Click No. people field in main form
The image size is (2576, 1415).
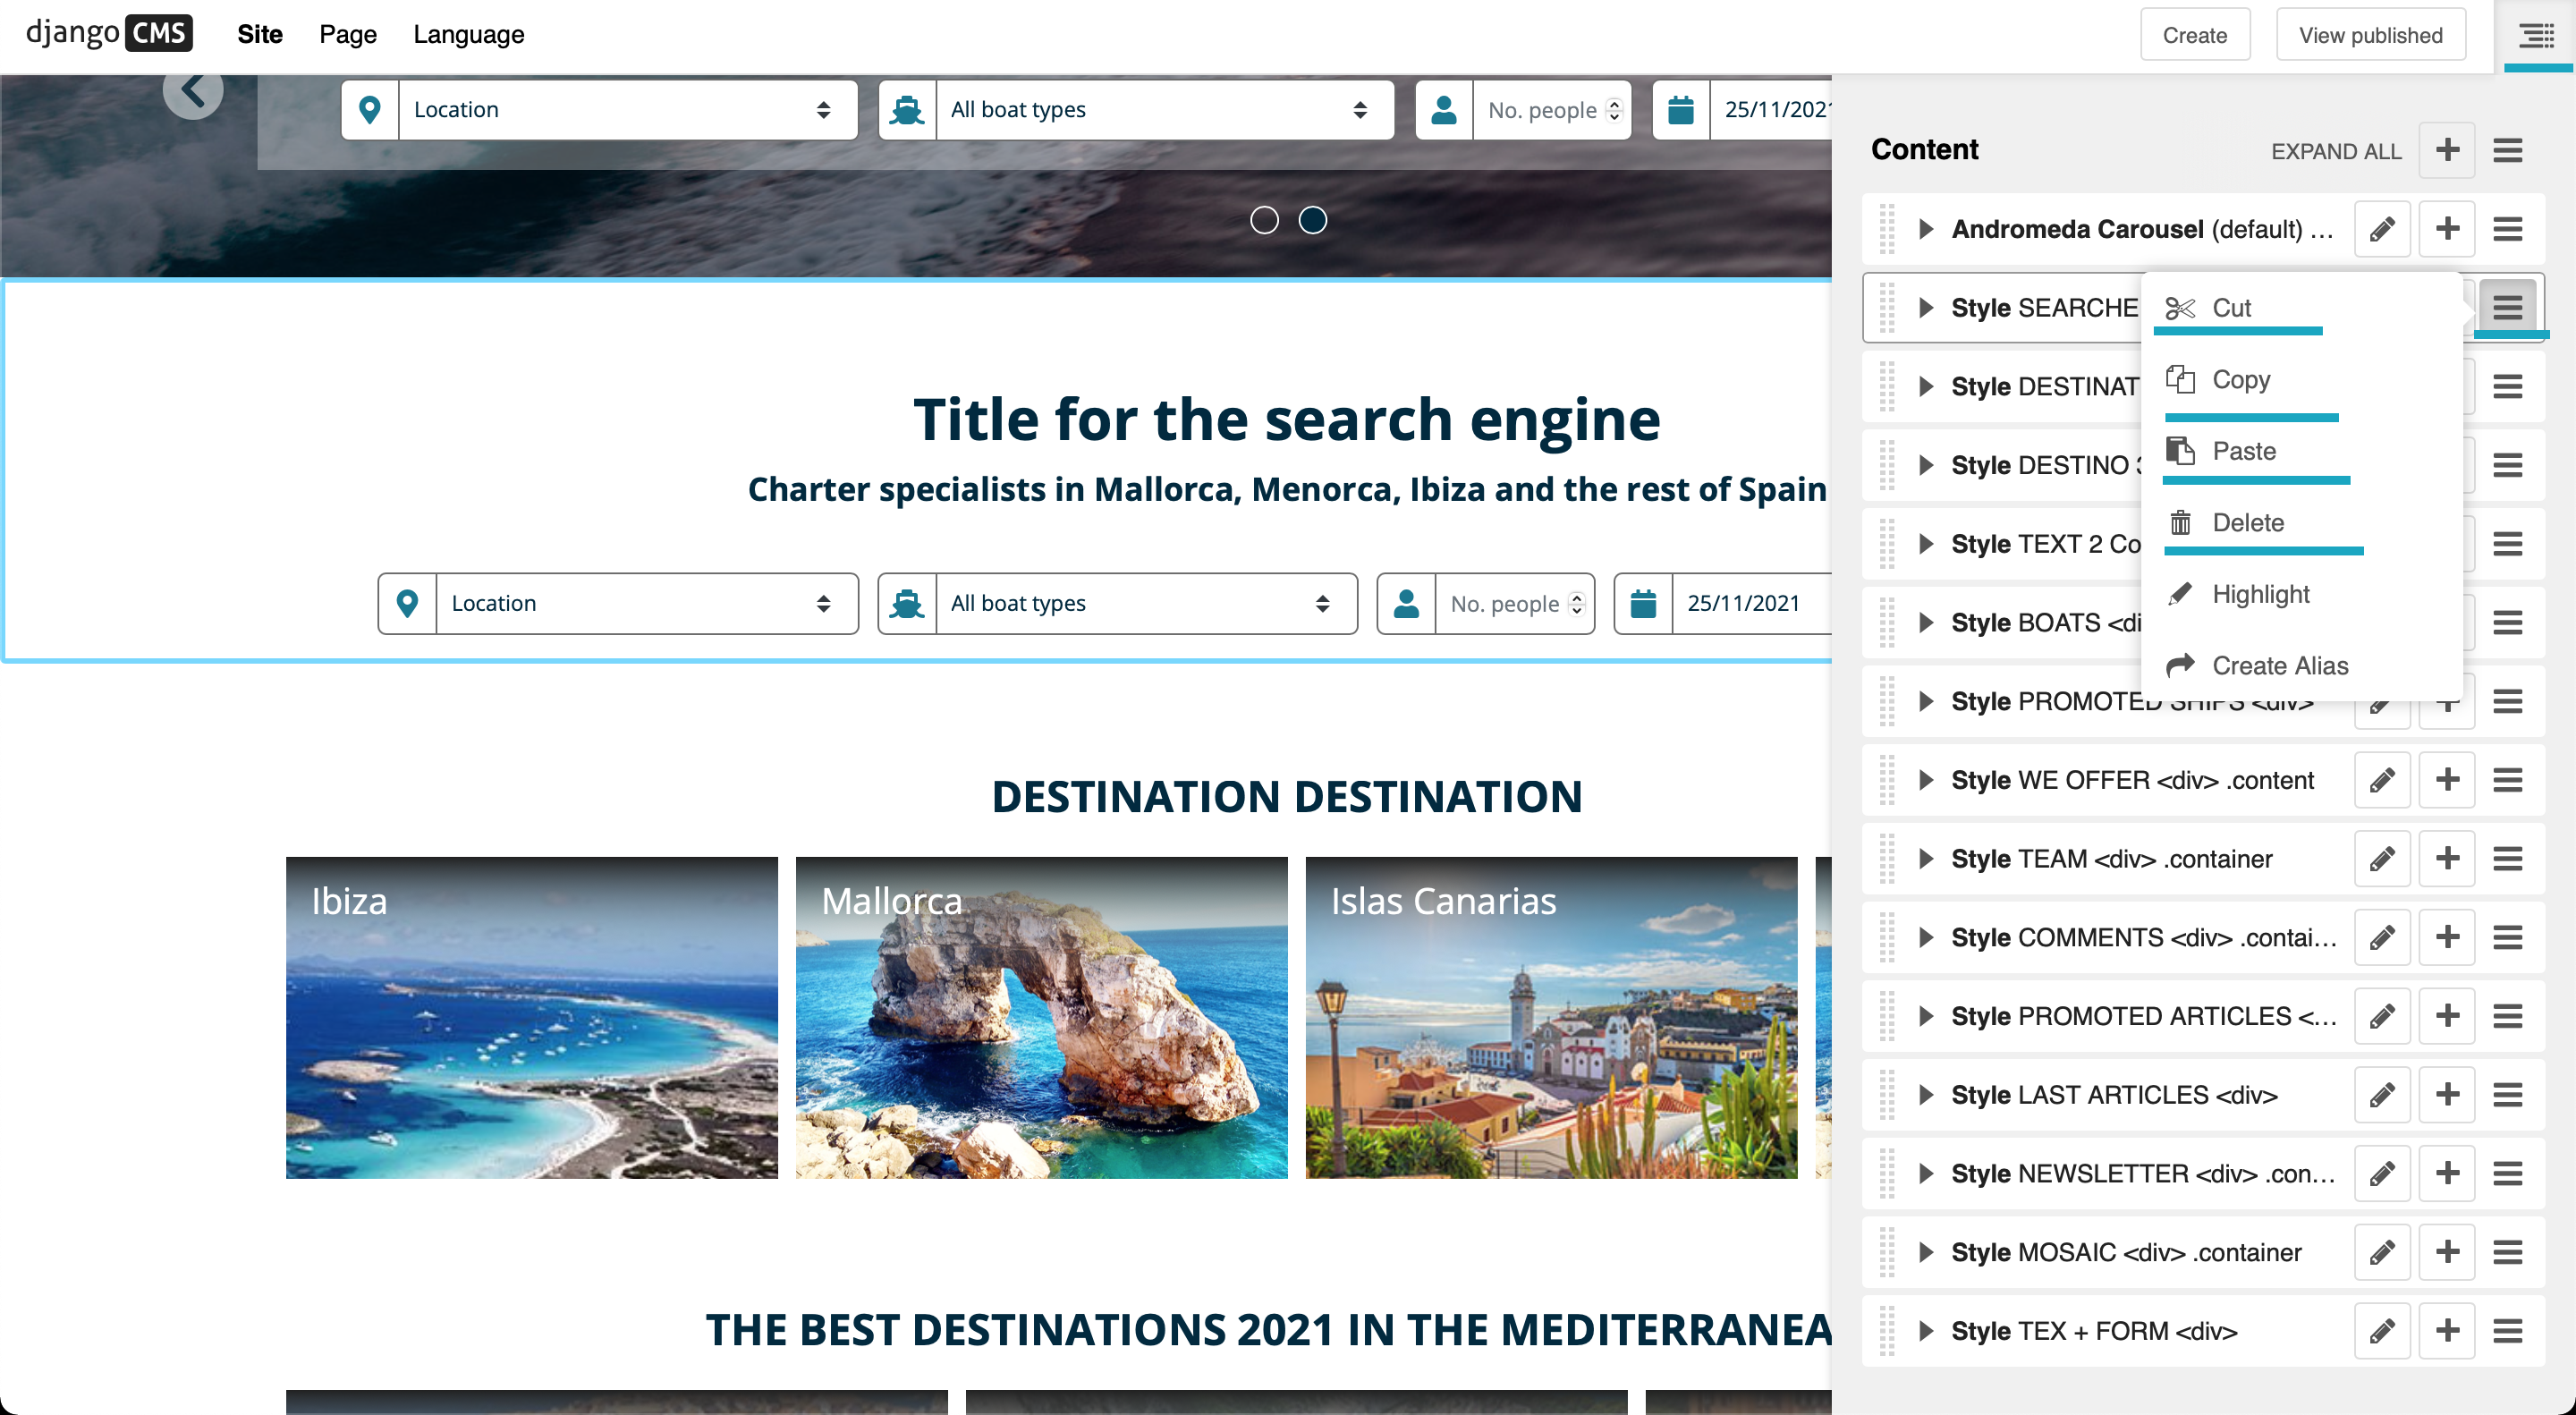point(1514,603)
